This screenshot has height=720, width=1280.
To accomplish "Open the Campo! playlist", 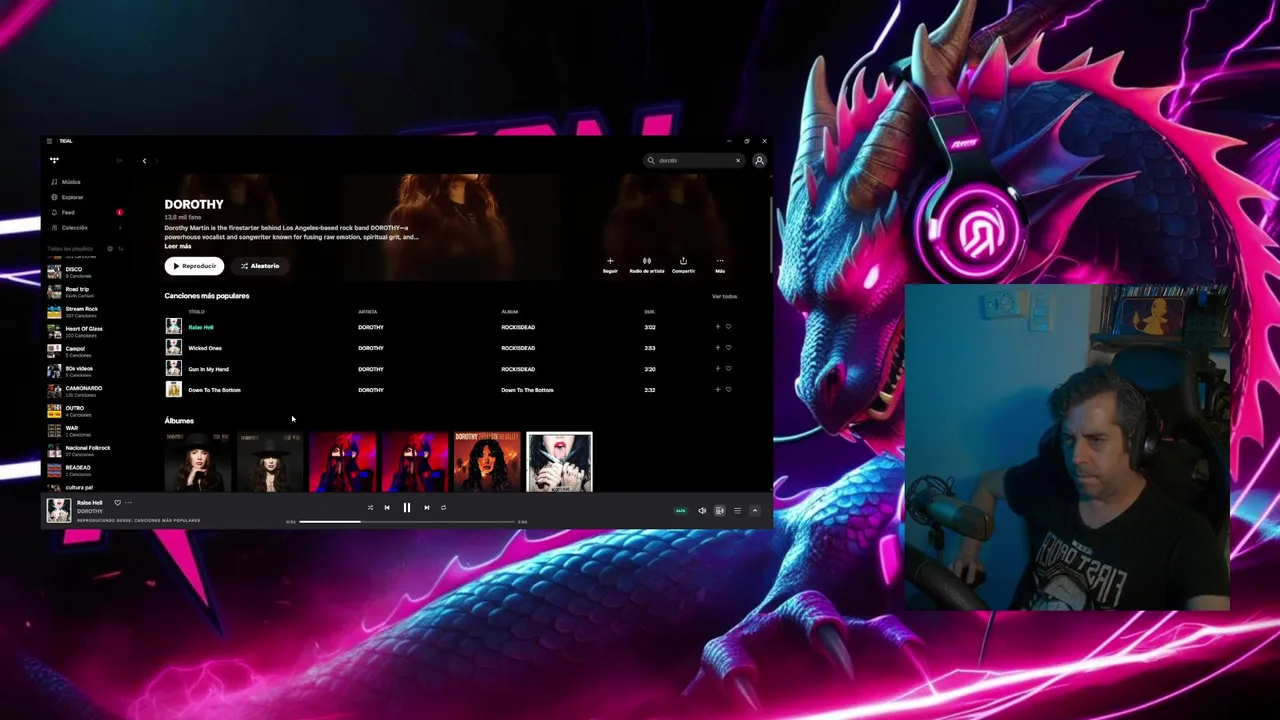I will (84, 351).
